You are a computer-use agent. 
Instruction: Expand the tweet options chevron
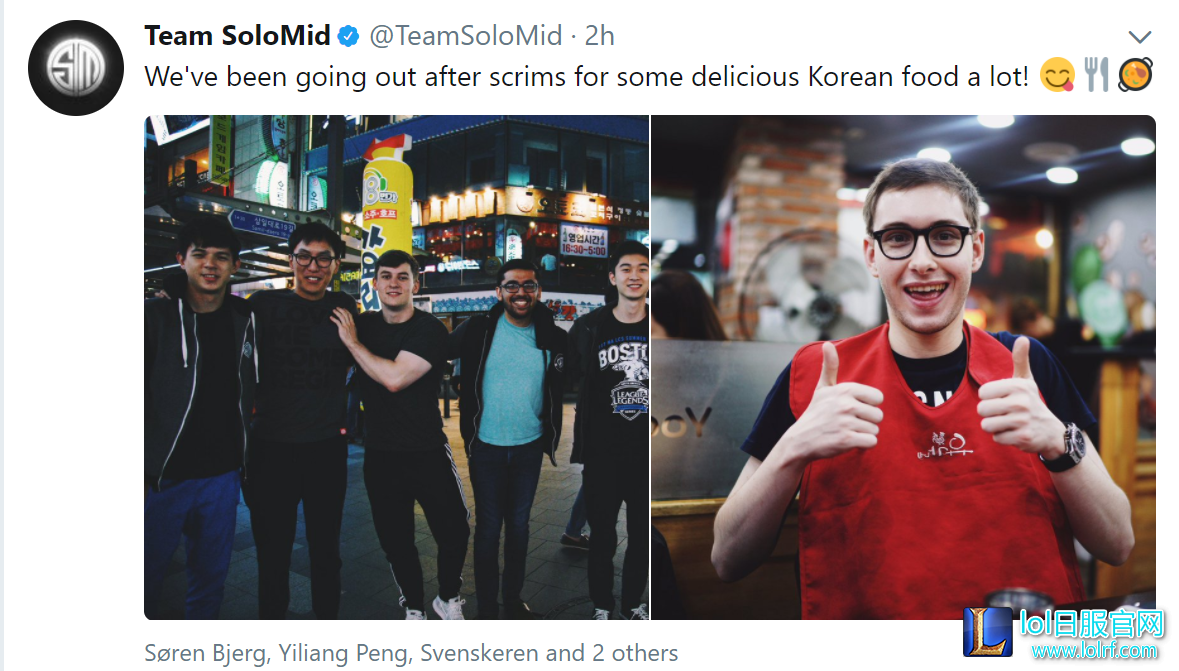(x=1140, y=37)
